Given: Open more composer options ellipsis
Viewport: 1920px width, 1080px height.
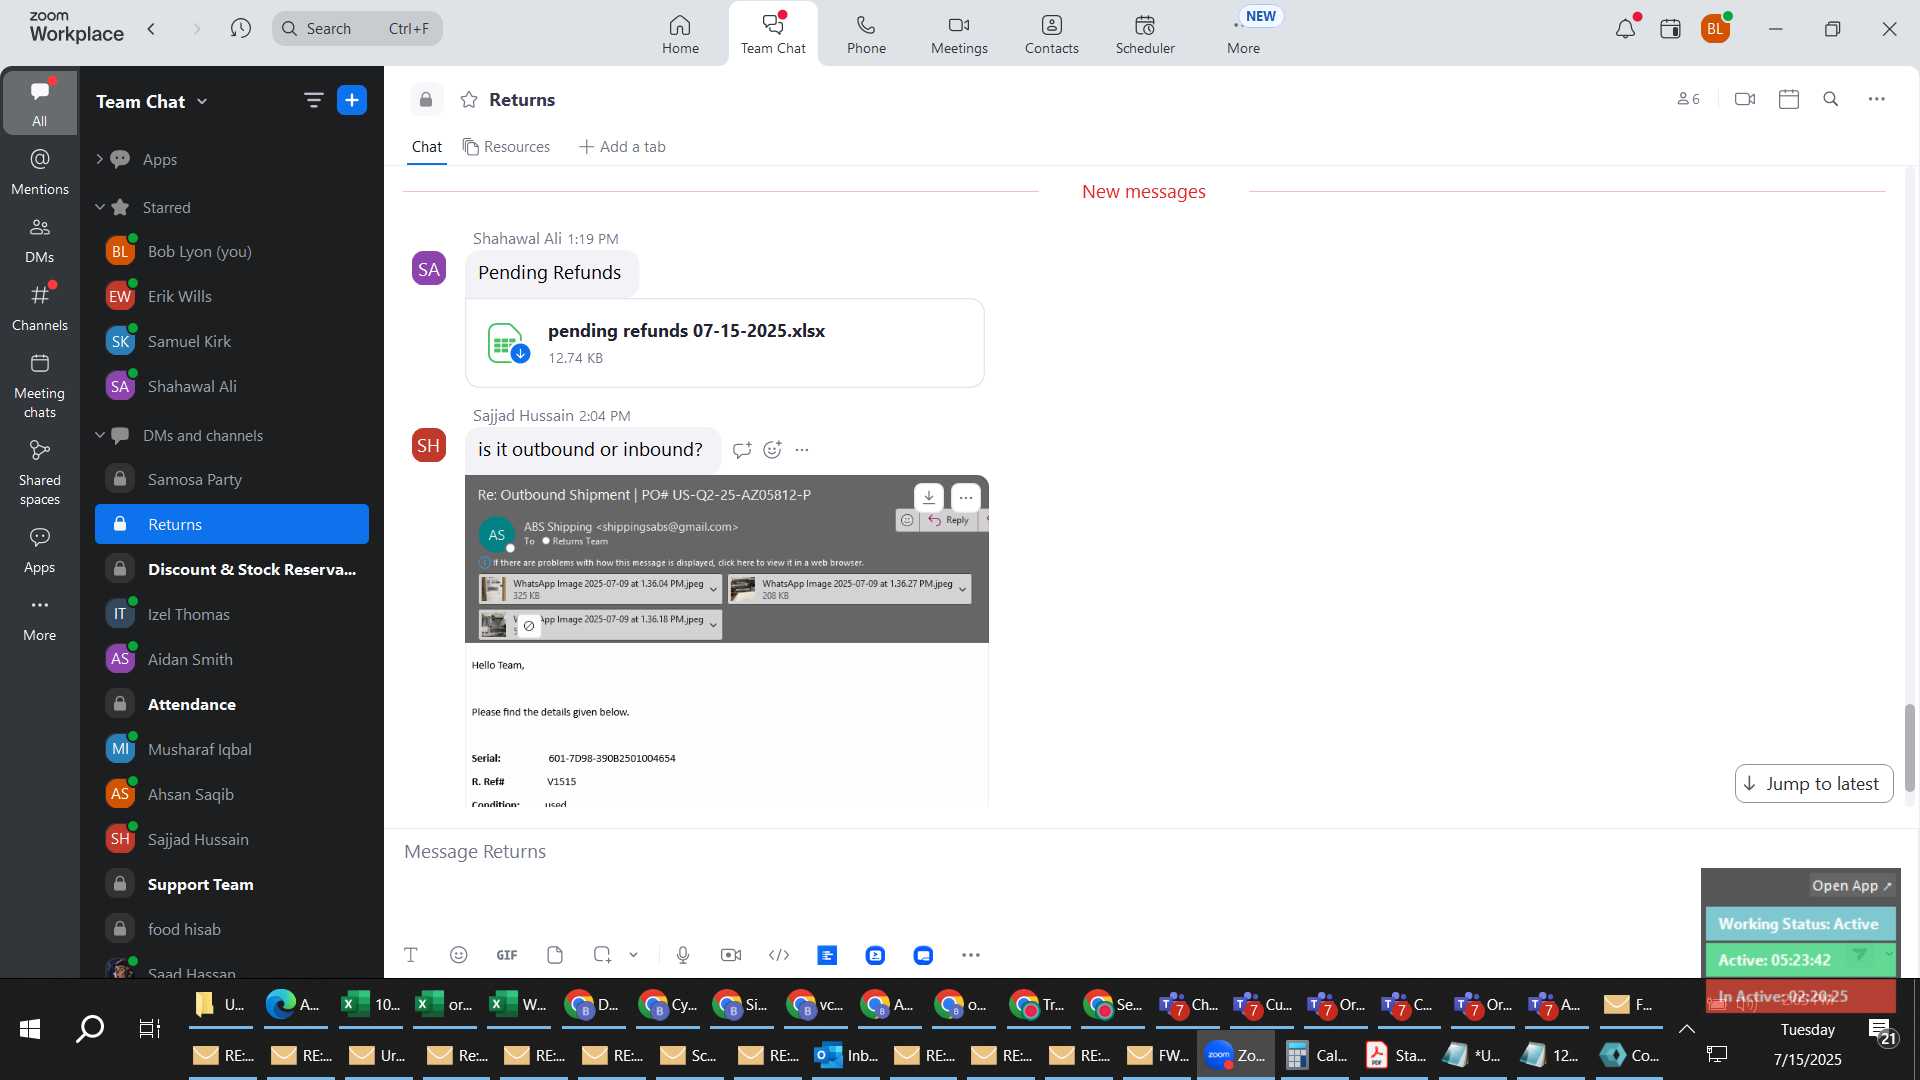Looking at the screenshot, I should click(x=971, y=955).
